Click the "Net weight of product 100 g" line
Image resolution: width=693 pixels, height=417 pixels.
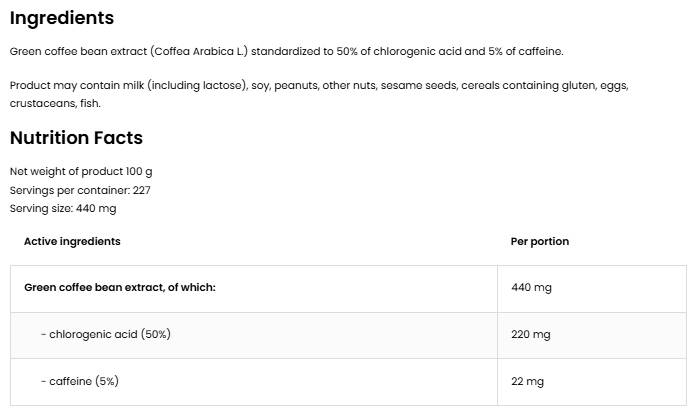click(x=81, y=172)
